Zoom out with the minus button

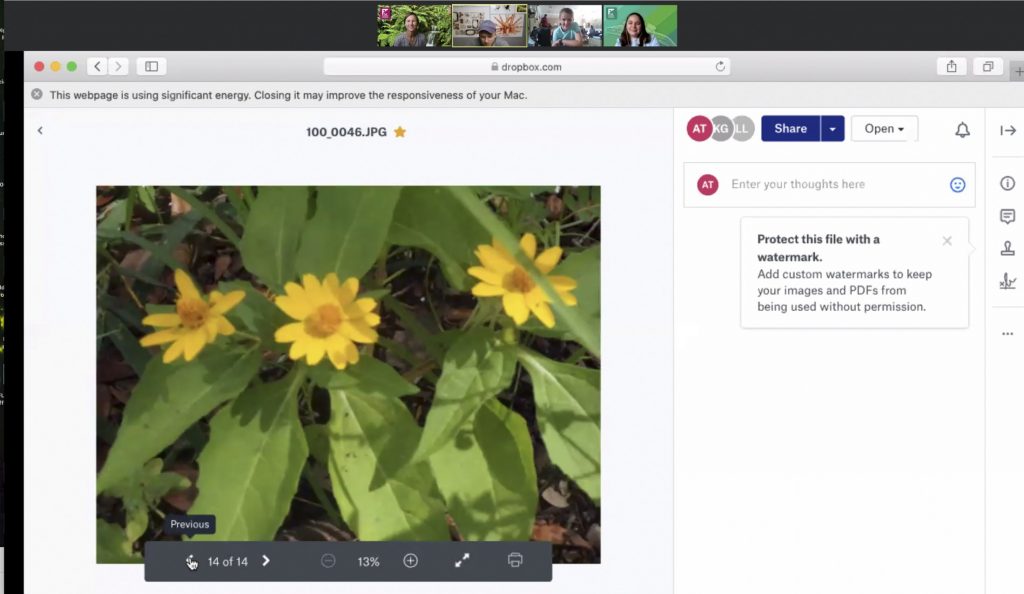click(x=328, y=561)
